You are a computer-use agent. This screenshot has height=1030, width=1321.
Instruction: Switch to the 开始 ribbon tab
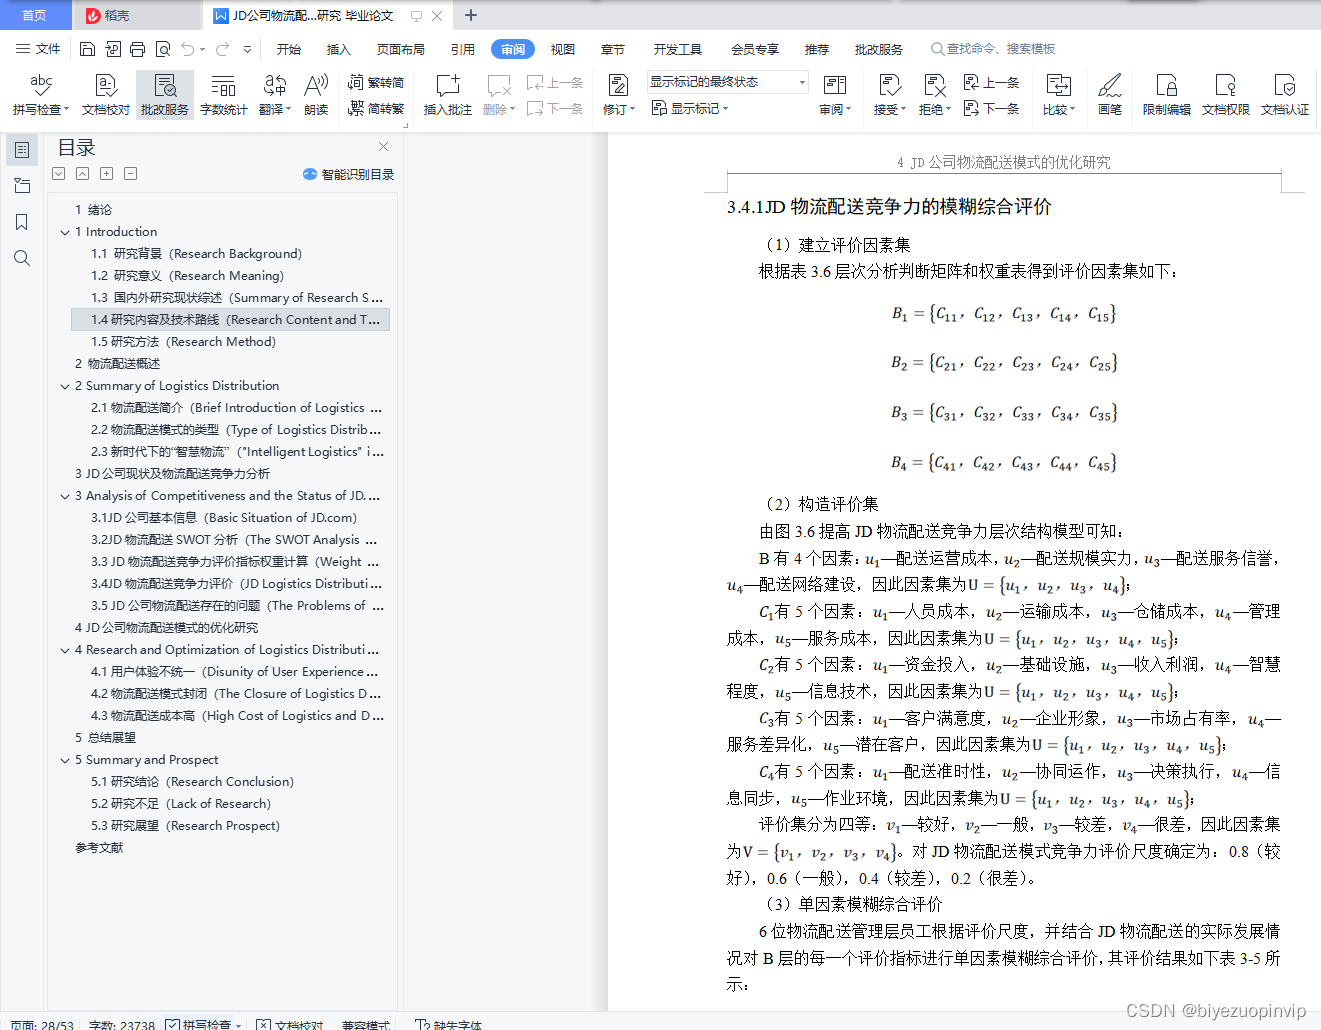(289, 49)
